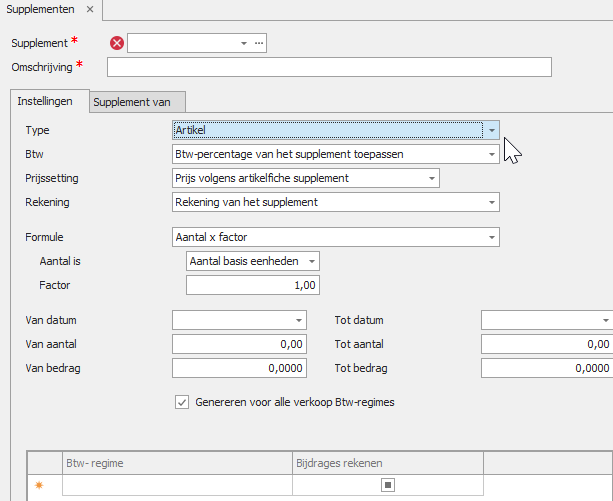Open the Tot datum date picker
The height and width of the screenshot is (501, 613).
pyautogui.click(x=605, y=320)
